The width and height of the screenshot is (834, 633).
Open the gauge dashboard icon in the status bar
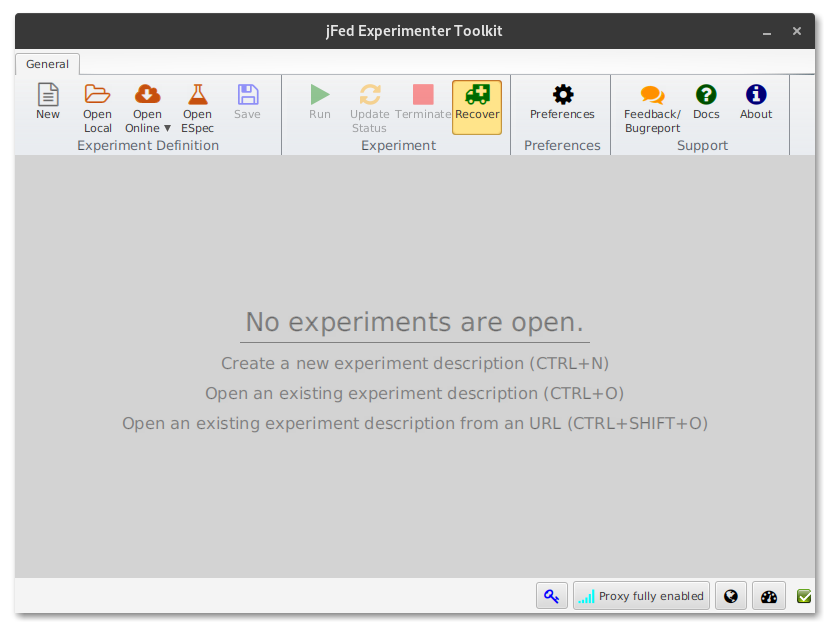pyautogui.click(x=769, y=596)
